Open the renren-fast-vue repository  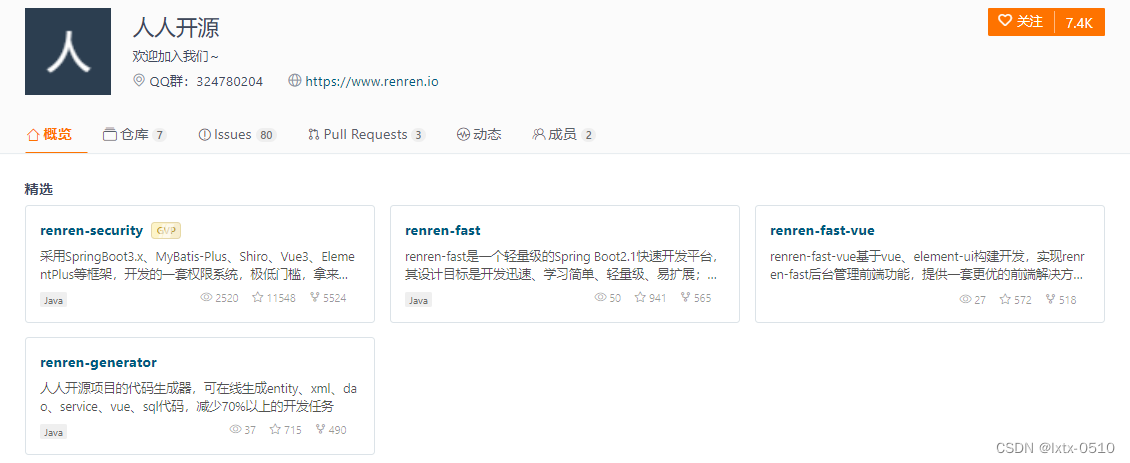click(x=822, y=231)
